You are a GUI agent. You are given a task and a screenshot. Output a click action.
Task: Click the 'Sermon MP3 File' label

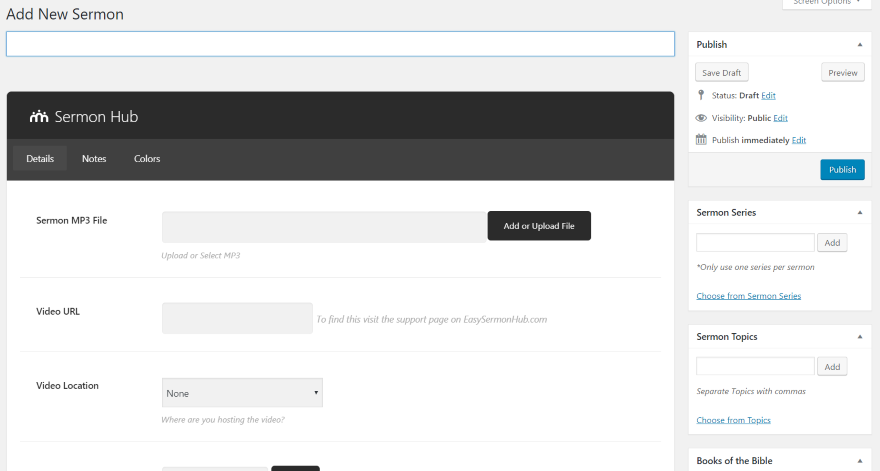(x=72, y=221)
